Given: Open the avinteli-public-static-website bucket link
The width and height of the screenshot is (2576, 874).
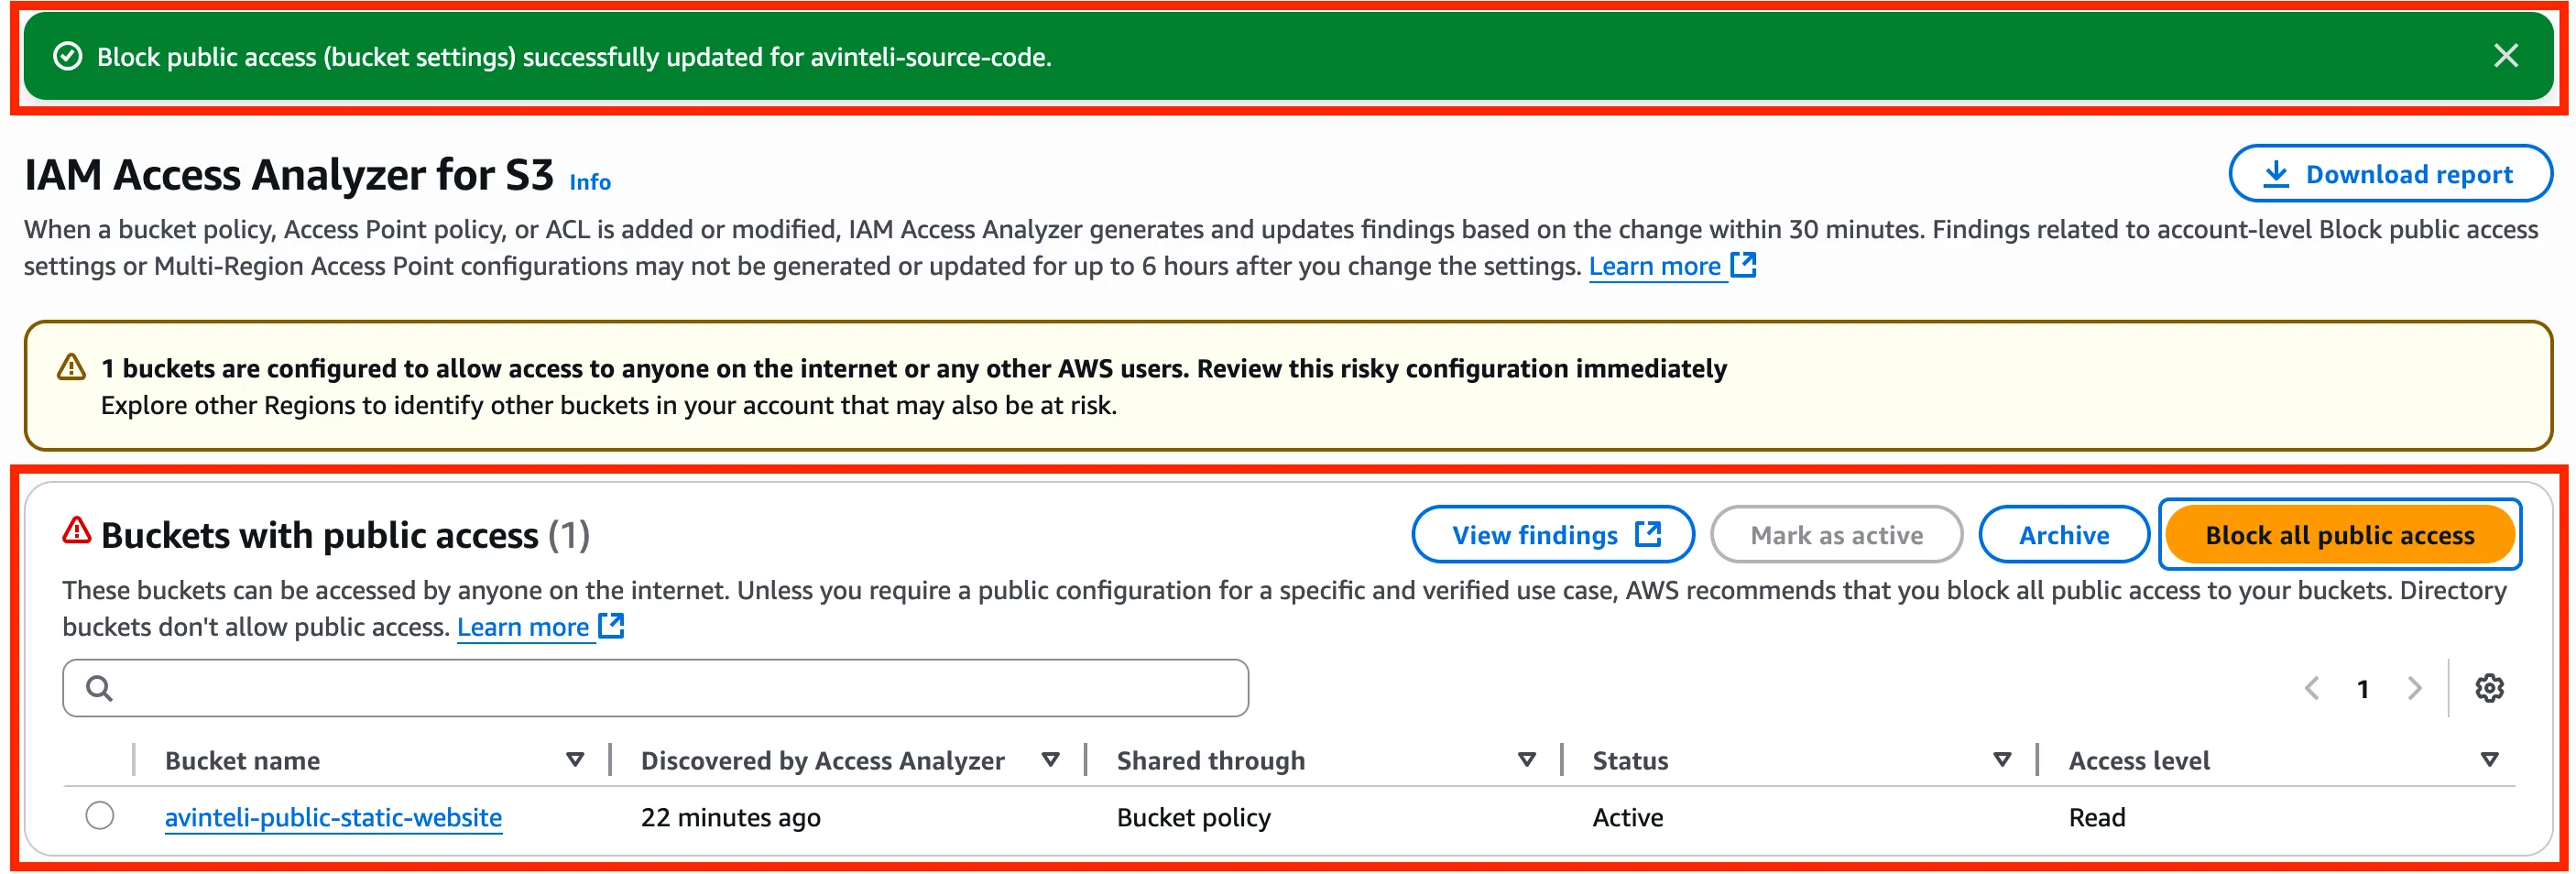Looking at the screenshot, I should (333, 817).
